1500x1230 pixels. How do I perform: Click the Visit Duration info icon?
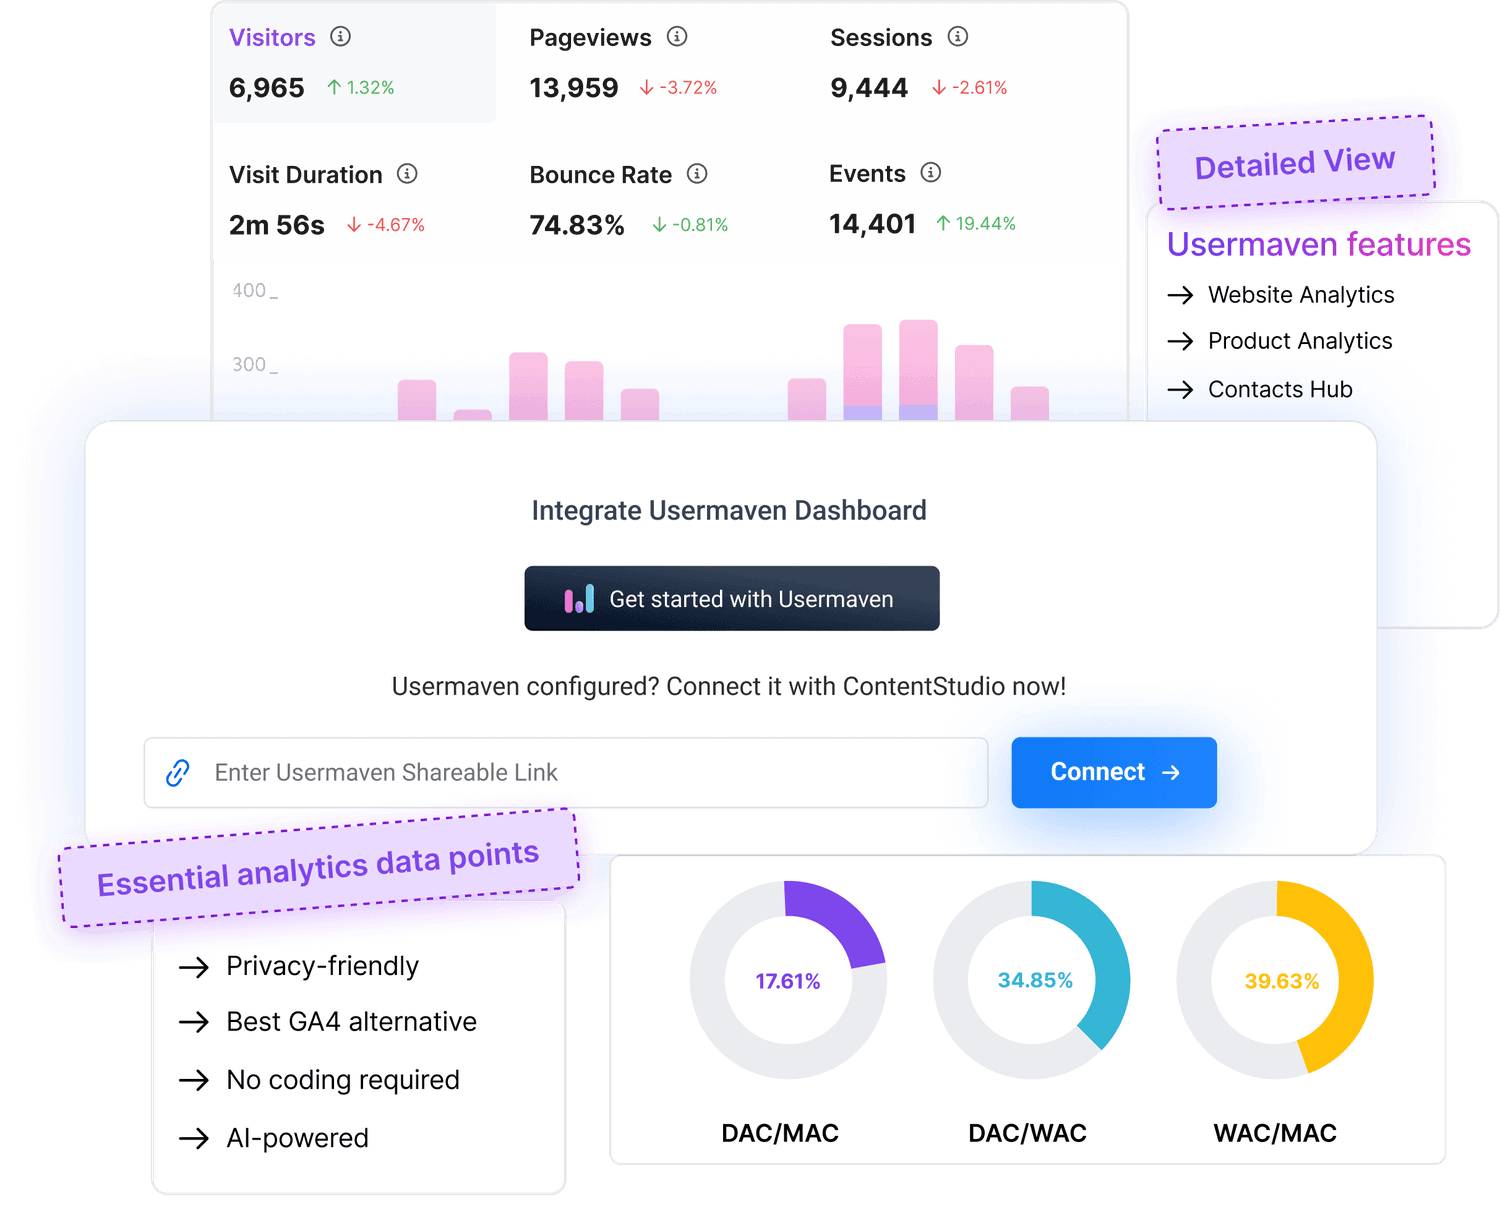(x=407, y=174)
